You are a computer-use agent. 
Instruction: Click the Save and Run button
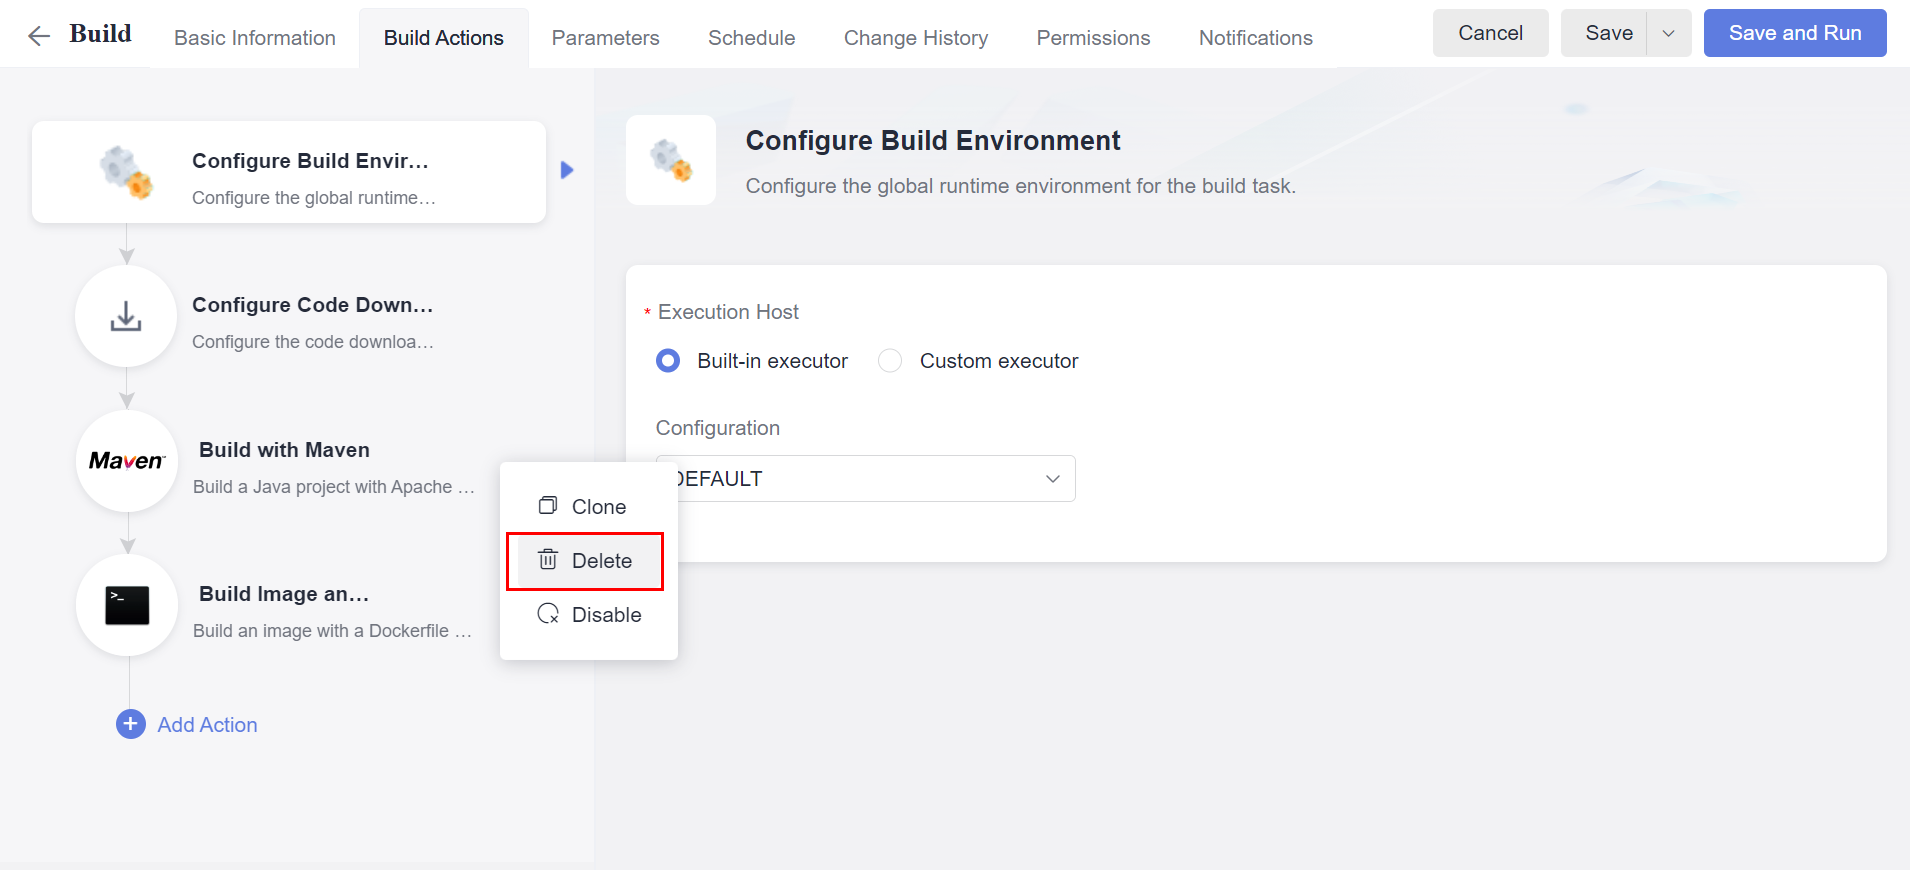pos(1794,33)
